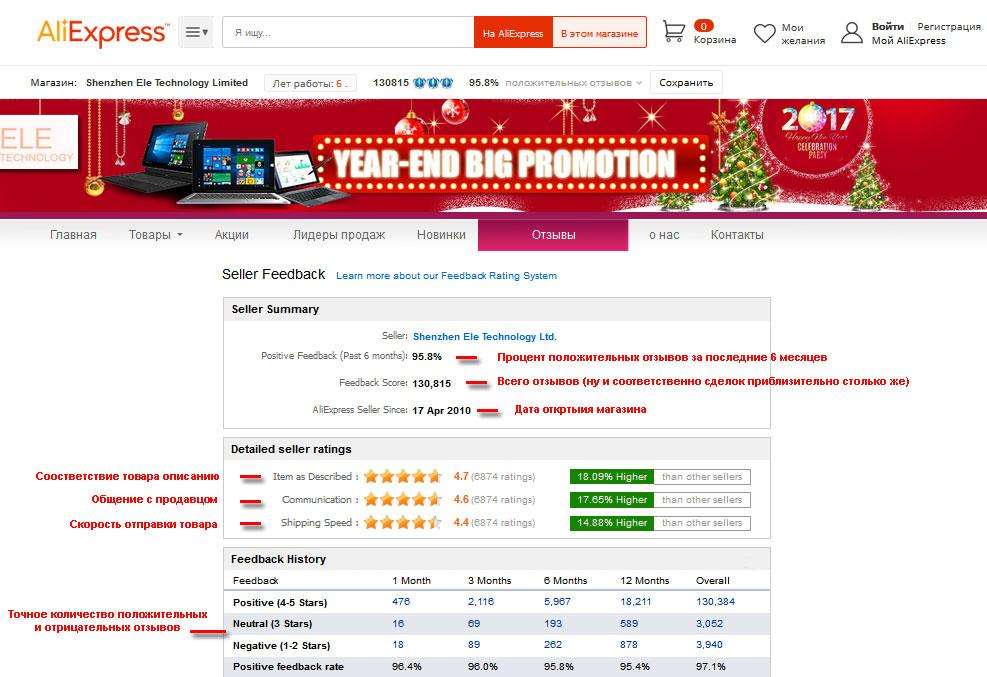Click the 'Мои желания' wishlist label
Image resolution: width=987 pixels, height=677 pixels.
pyautogui.click(x=803, y=34)
